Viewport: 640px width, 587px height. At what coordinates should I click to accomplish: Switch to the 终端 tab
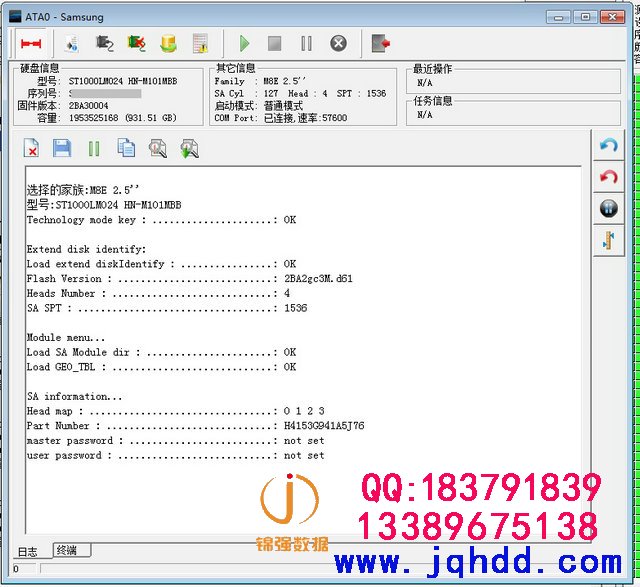[72, 550]
